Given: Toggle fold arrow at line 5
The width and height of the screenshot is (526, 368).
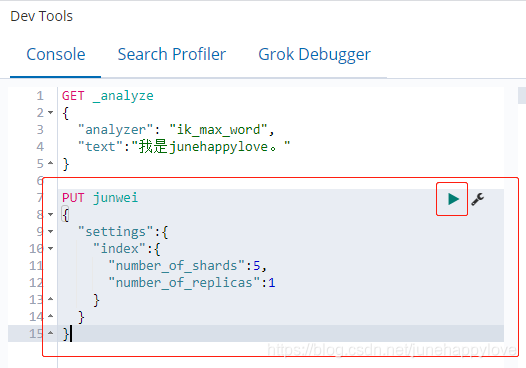Looking at the screenshot, I should [x=51, y=163].
